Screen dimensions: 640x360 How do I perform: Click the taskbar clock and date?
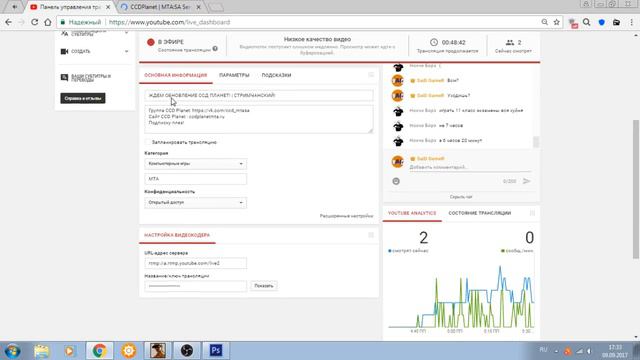click(614, 351)
